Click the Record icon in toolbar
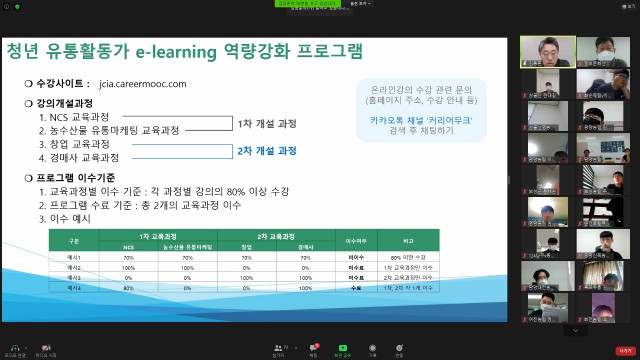This screenshot has width=640, height=360. [x=372, y=348]
